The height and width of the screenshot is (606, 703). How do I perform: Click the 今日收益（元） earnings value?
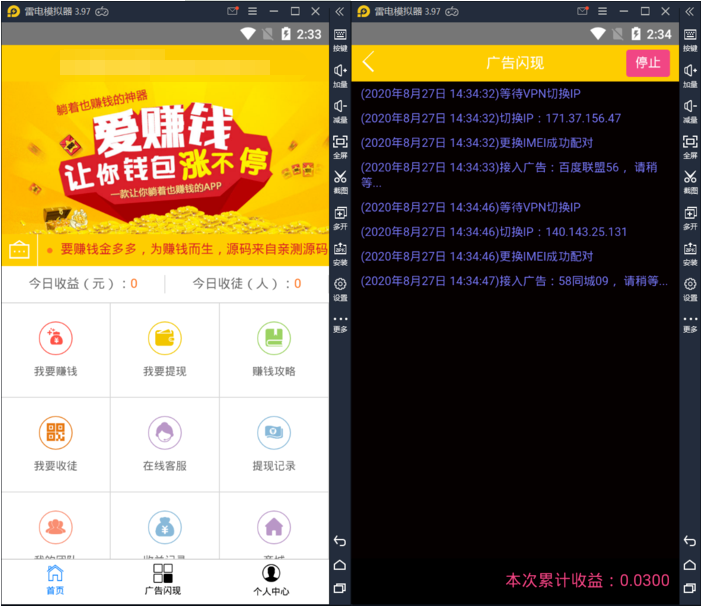[x=134, y=284]
